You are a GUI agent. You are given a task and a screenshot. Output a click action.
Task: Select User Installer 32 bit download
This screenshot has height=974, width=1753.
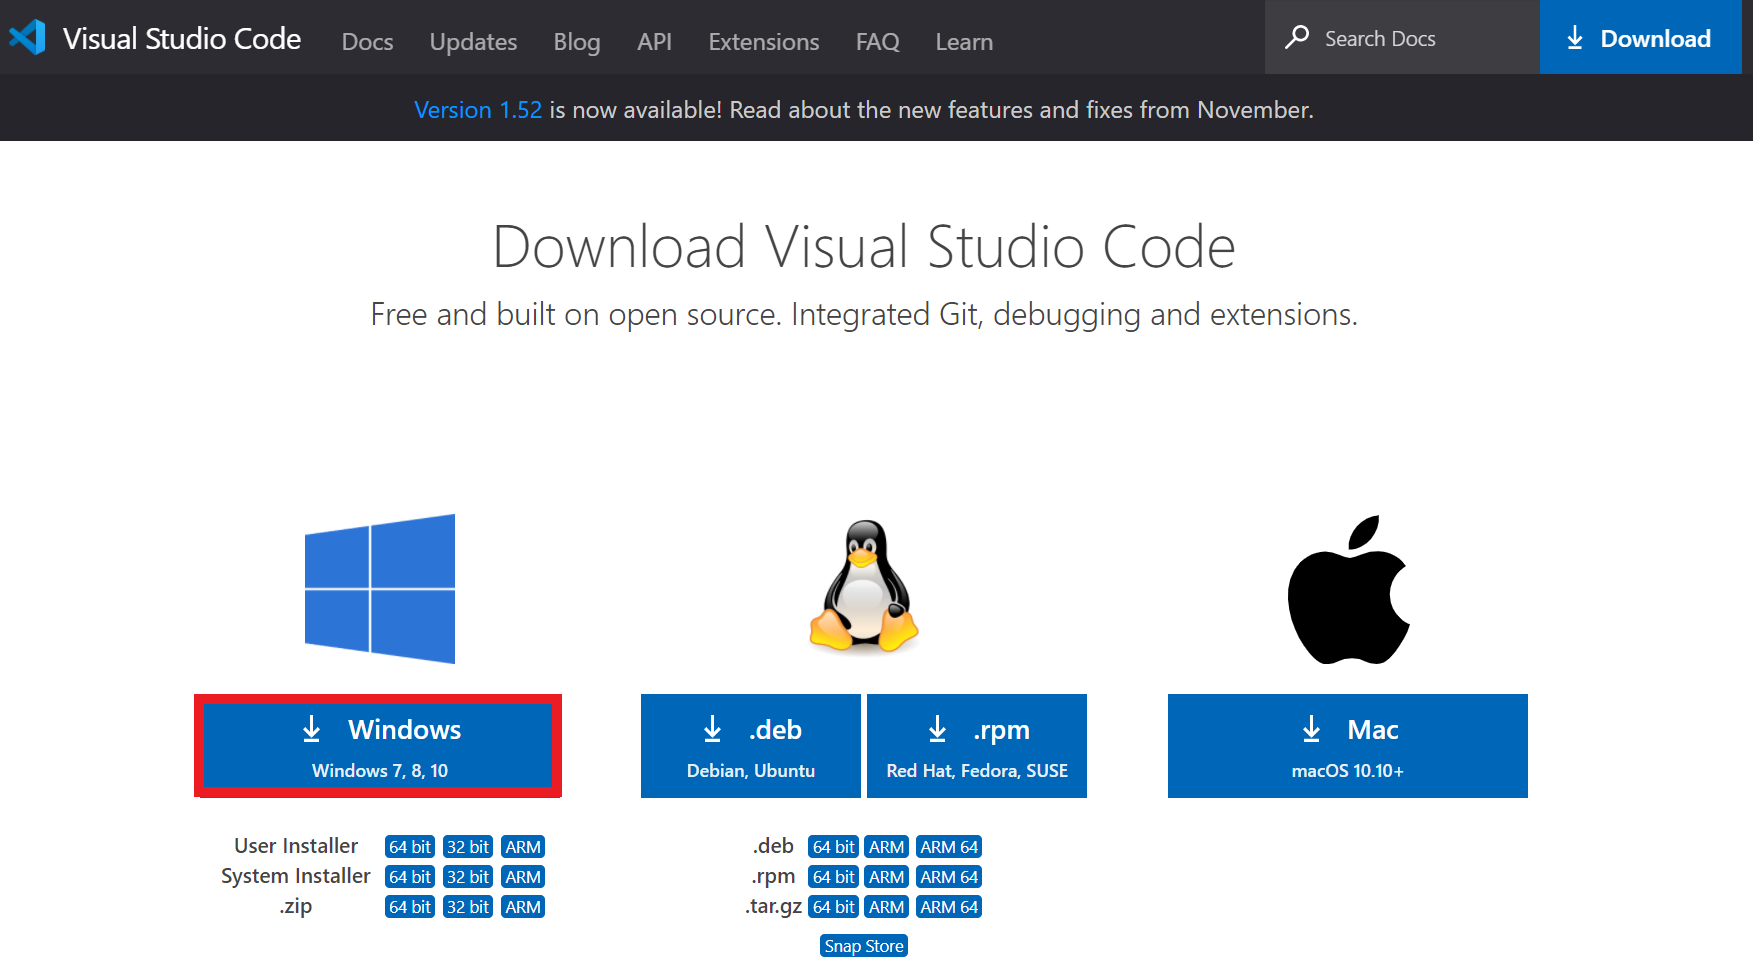[x=468, y=847]
